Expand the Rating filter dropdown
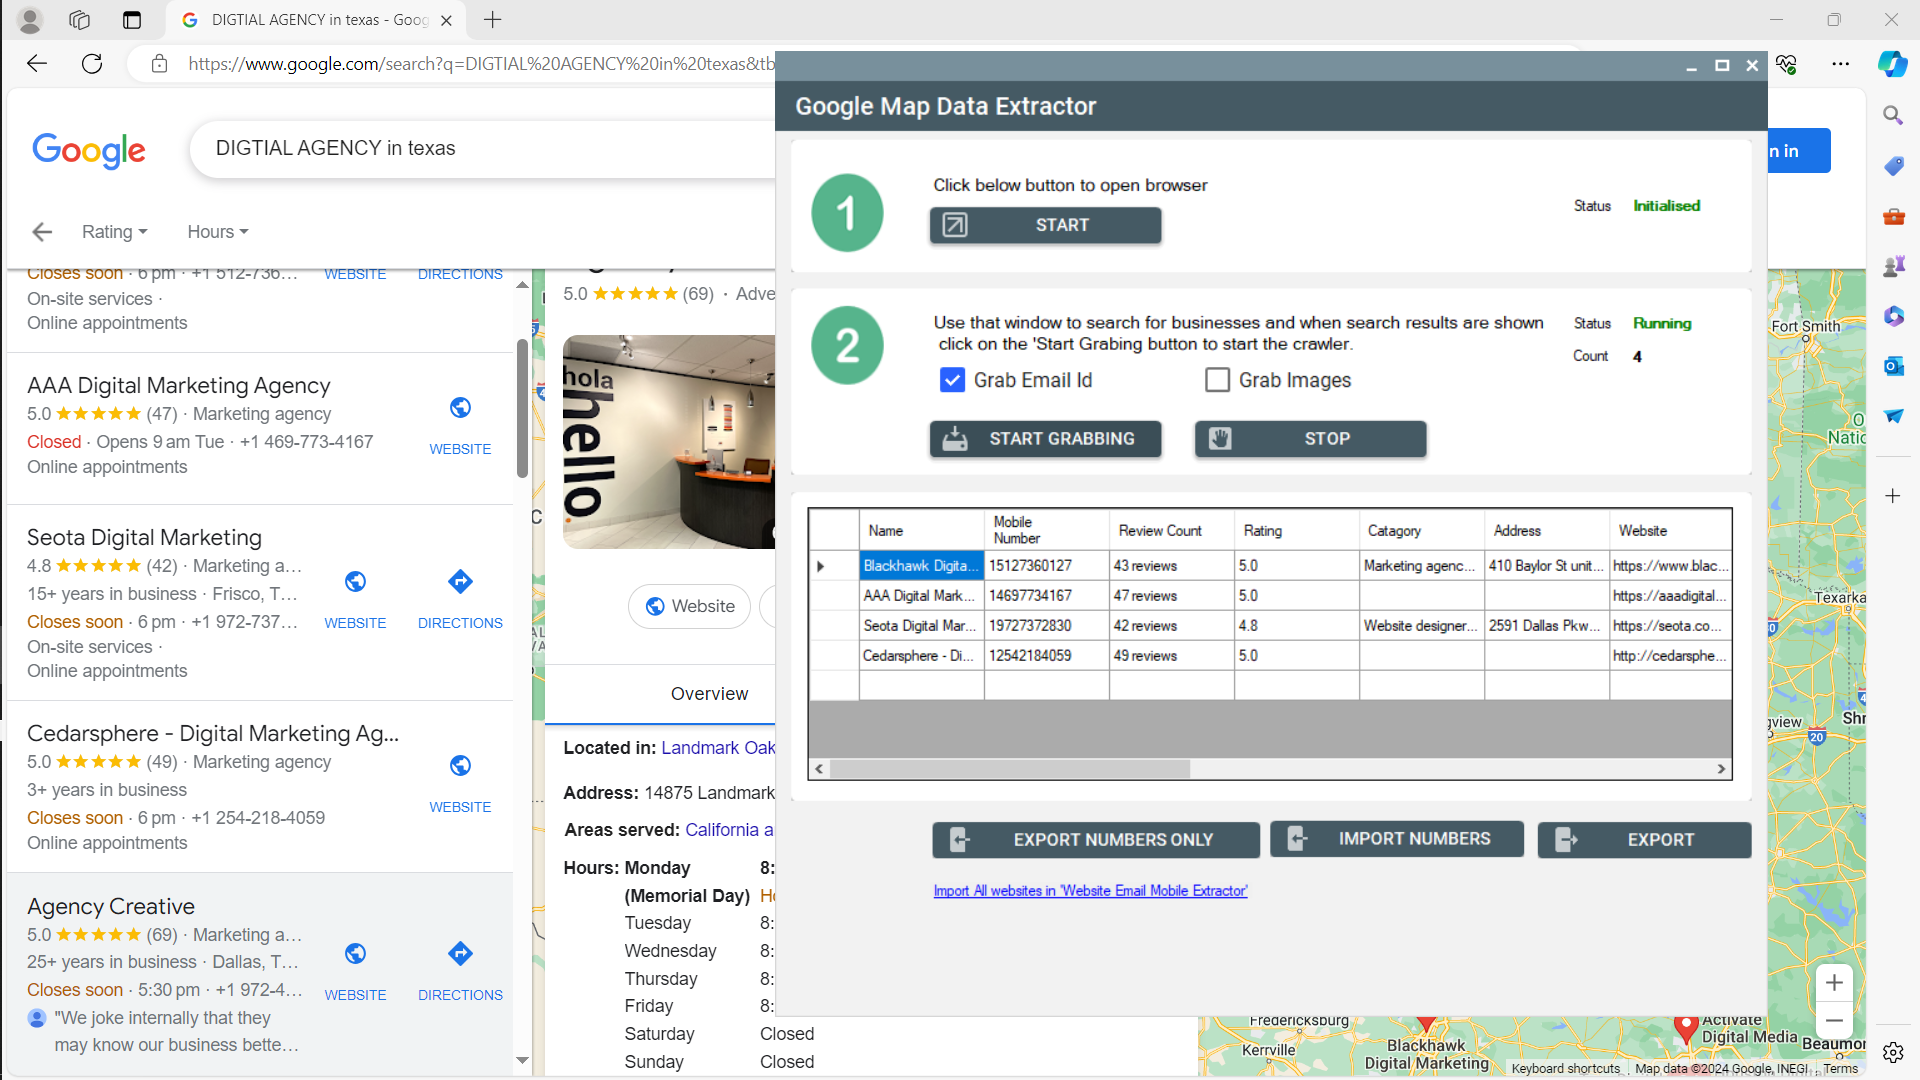 [114, 232]
